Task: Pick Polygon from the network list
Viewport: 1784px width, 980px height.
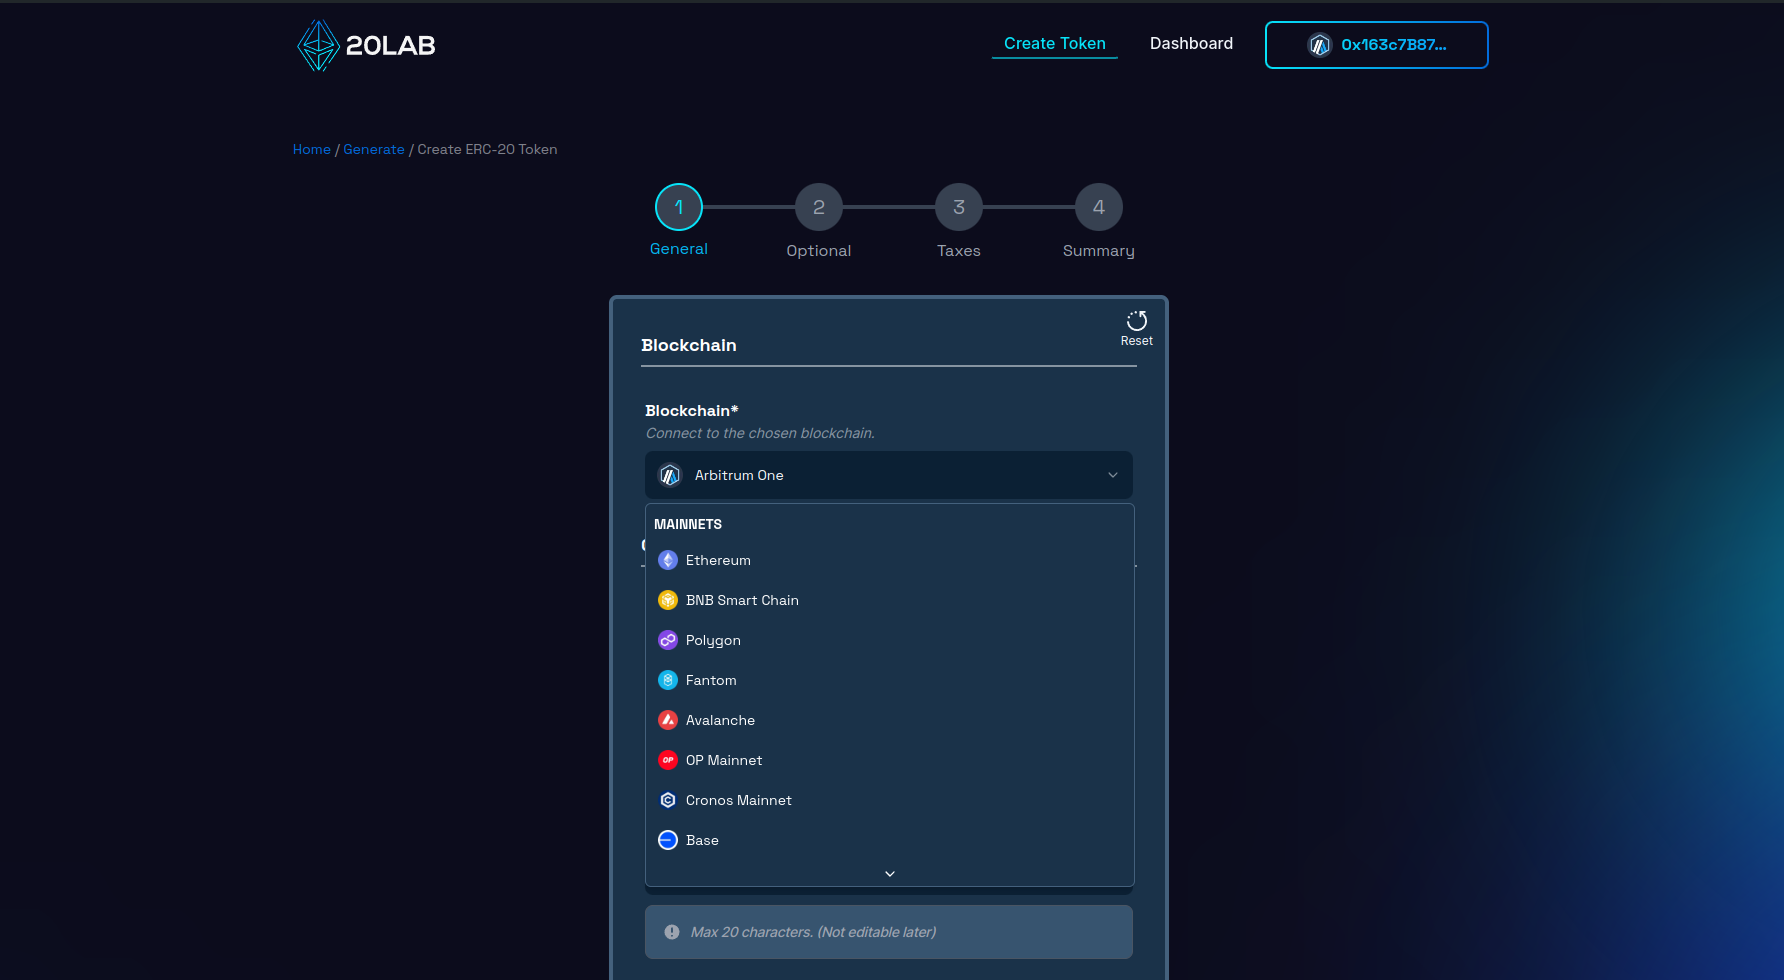Action: tap(890, 640)
